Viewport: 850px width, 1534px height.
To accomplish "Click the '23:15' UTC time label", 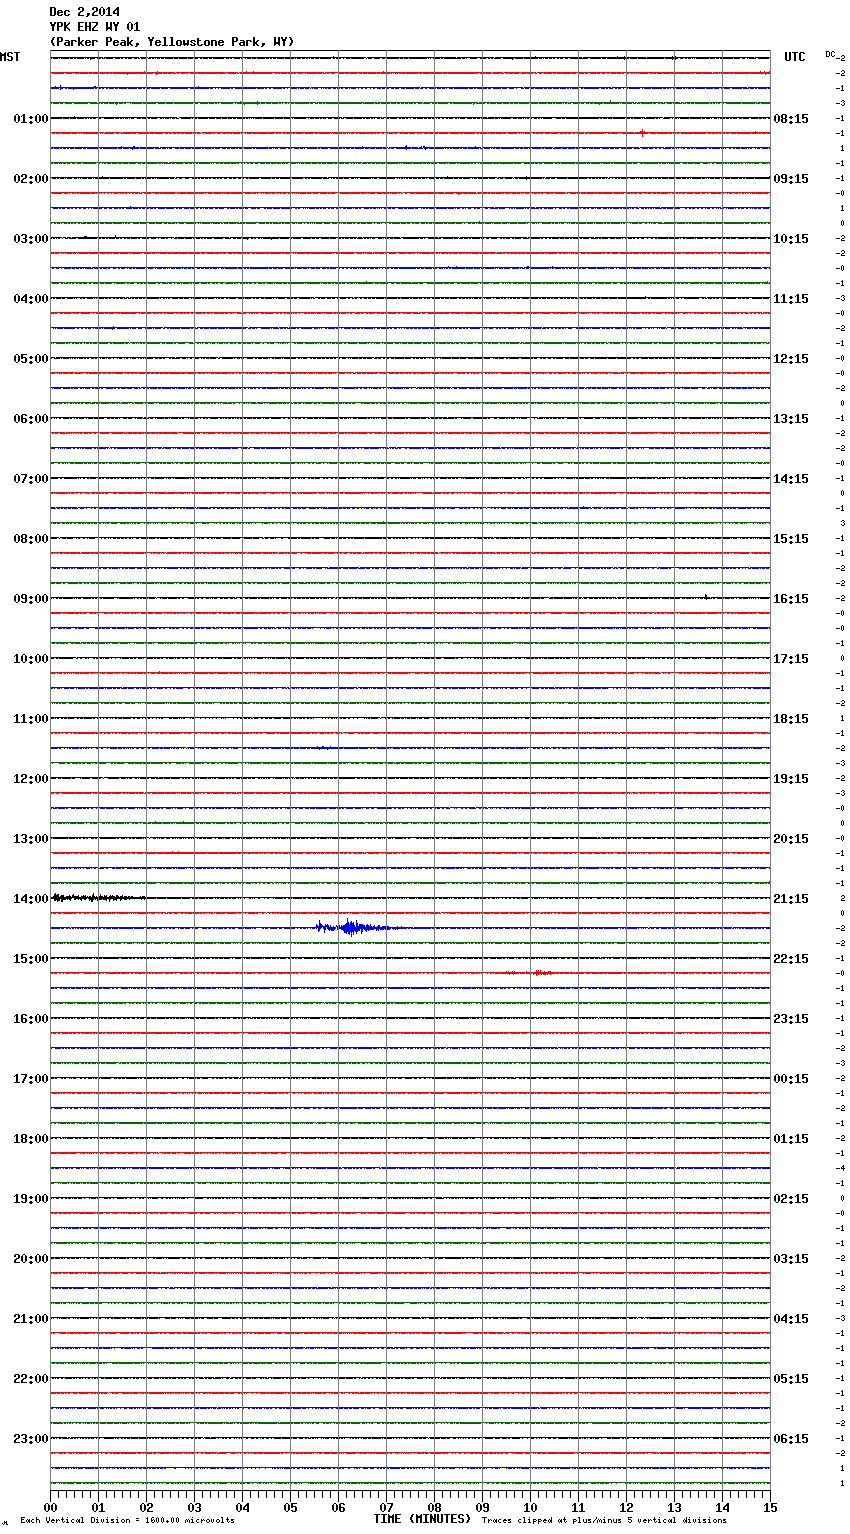I will click(791, 1019).
